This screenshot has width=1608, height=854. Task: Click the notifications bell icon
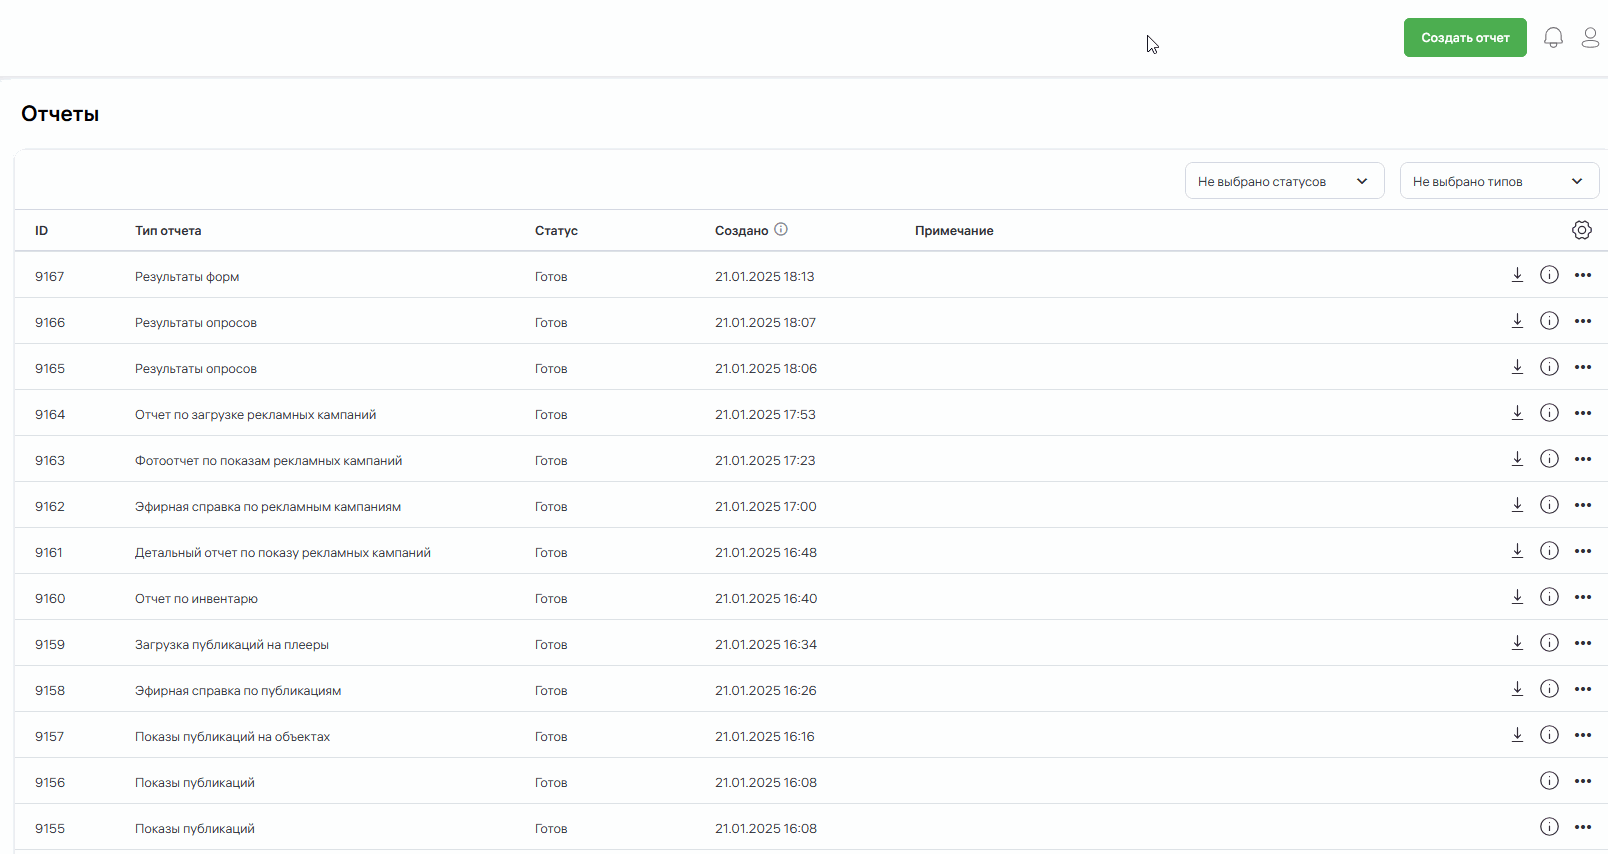click(x=1553, y=38)
